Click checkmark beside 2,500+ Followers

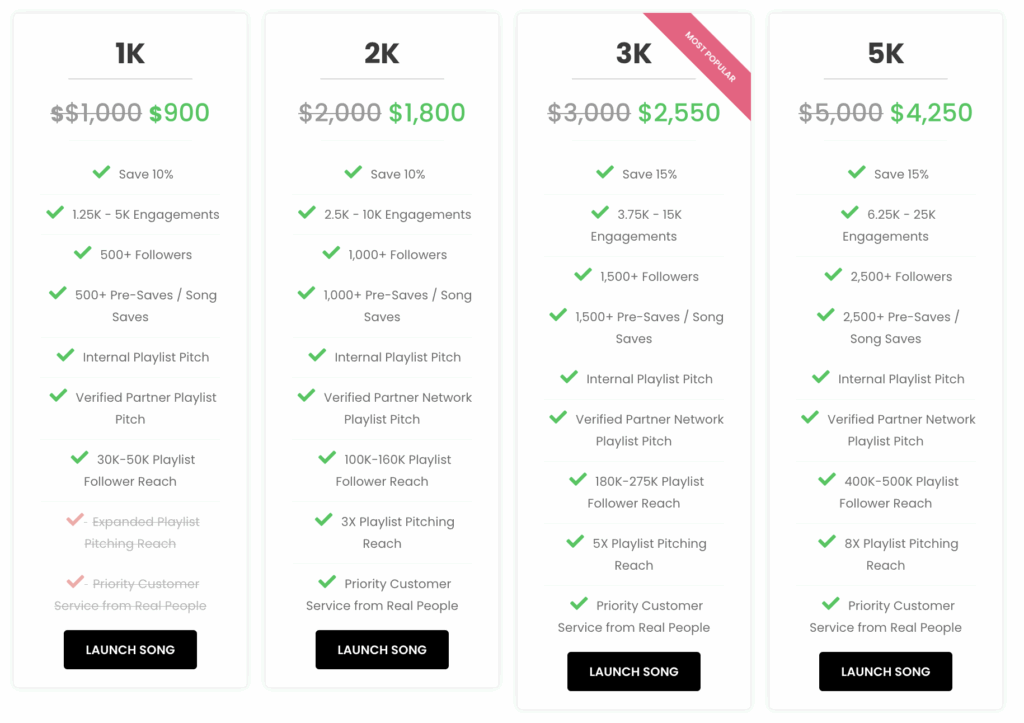coord(834,275)
